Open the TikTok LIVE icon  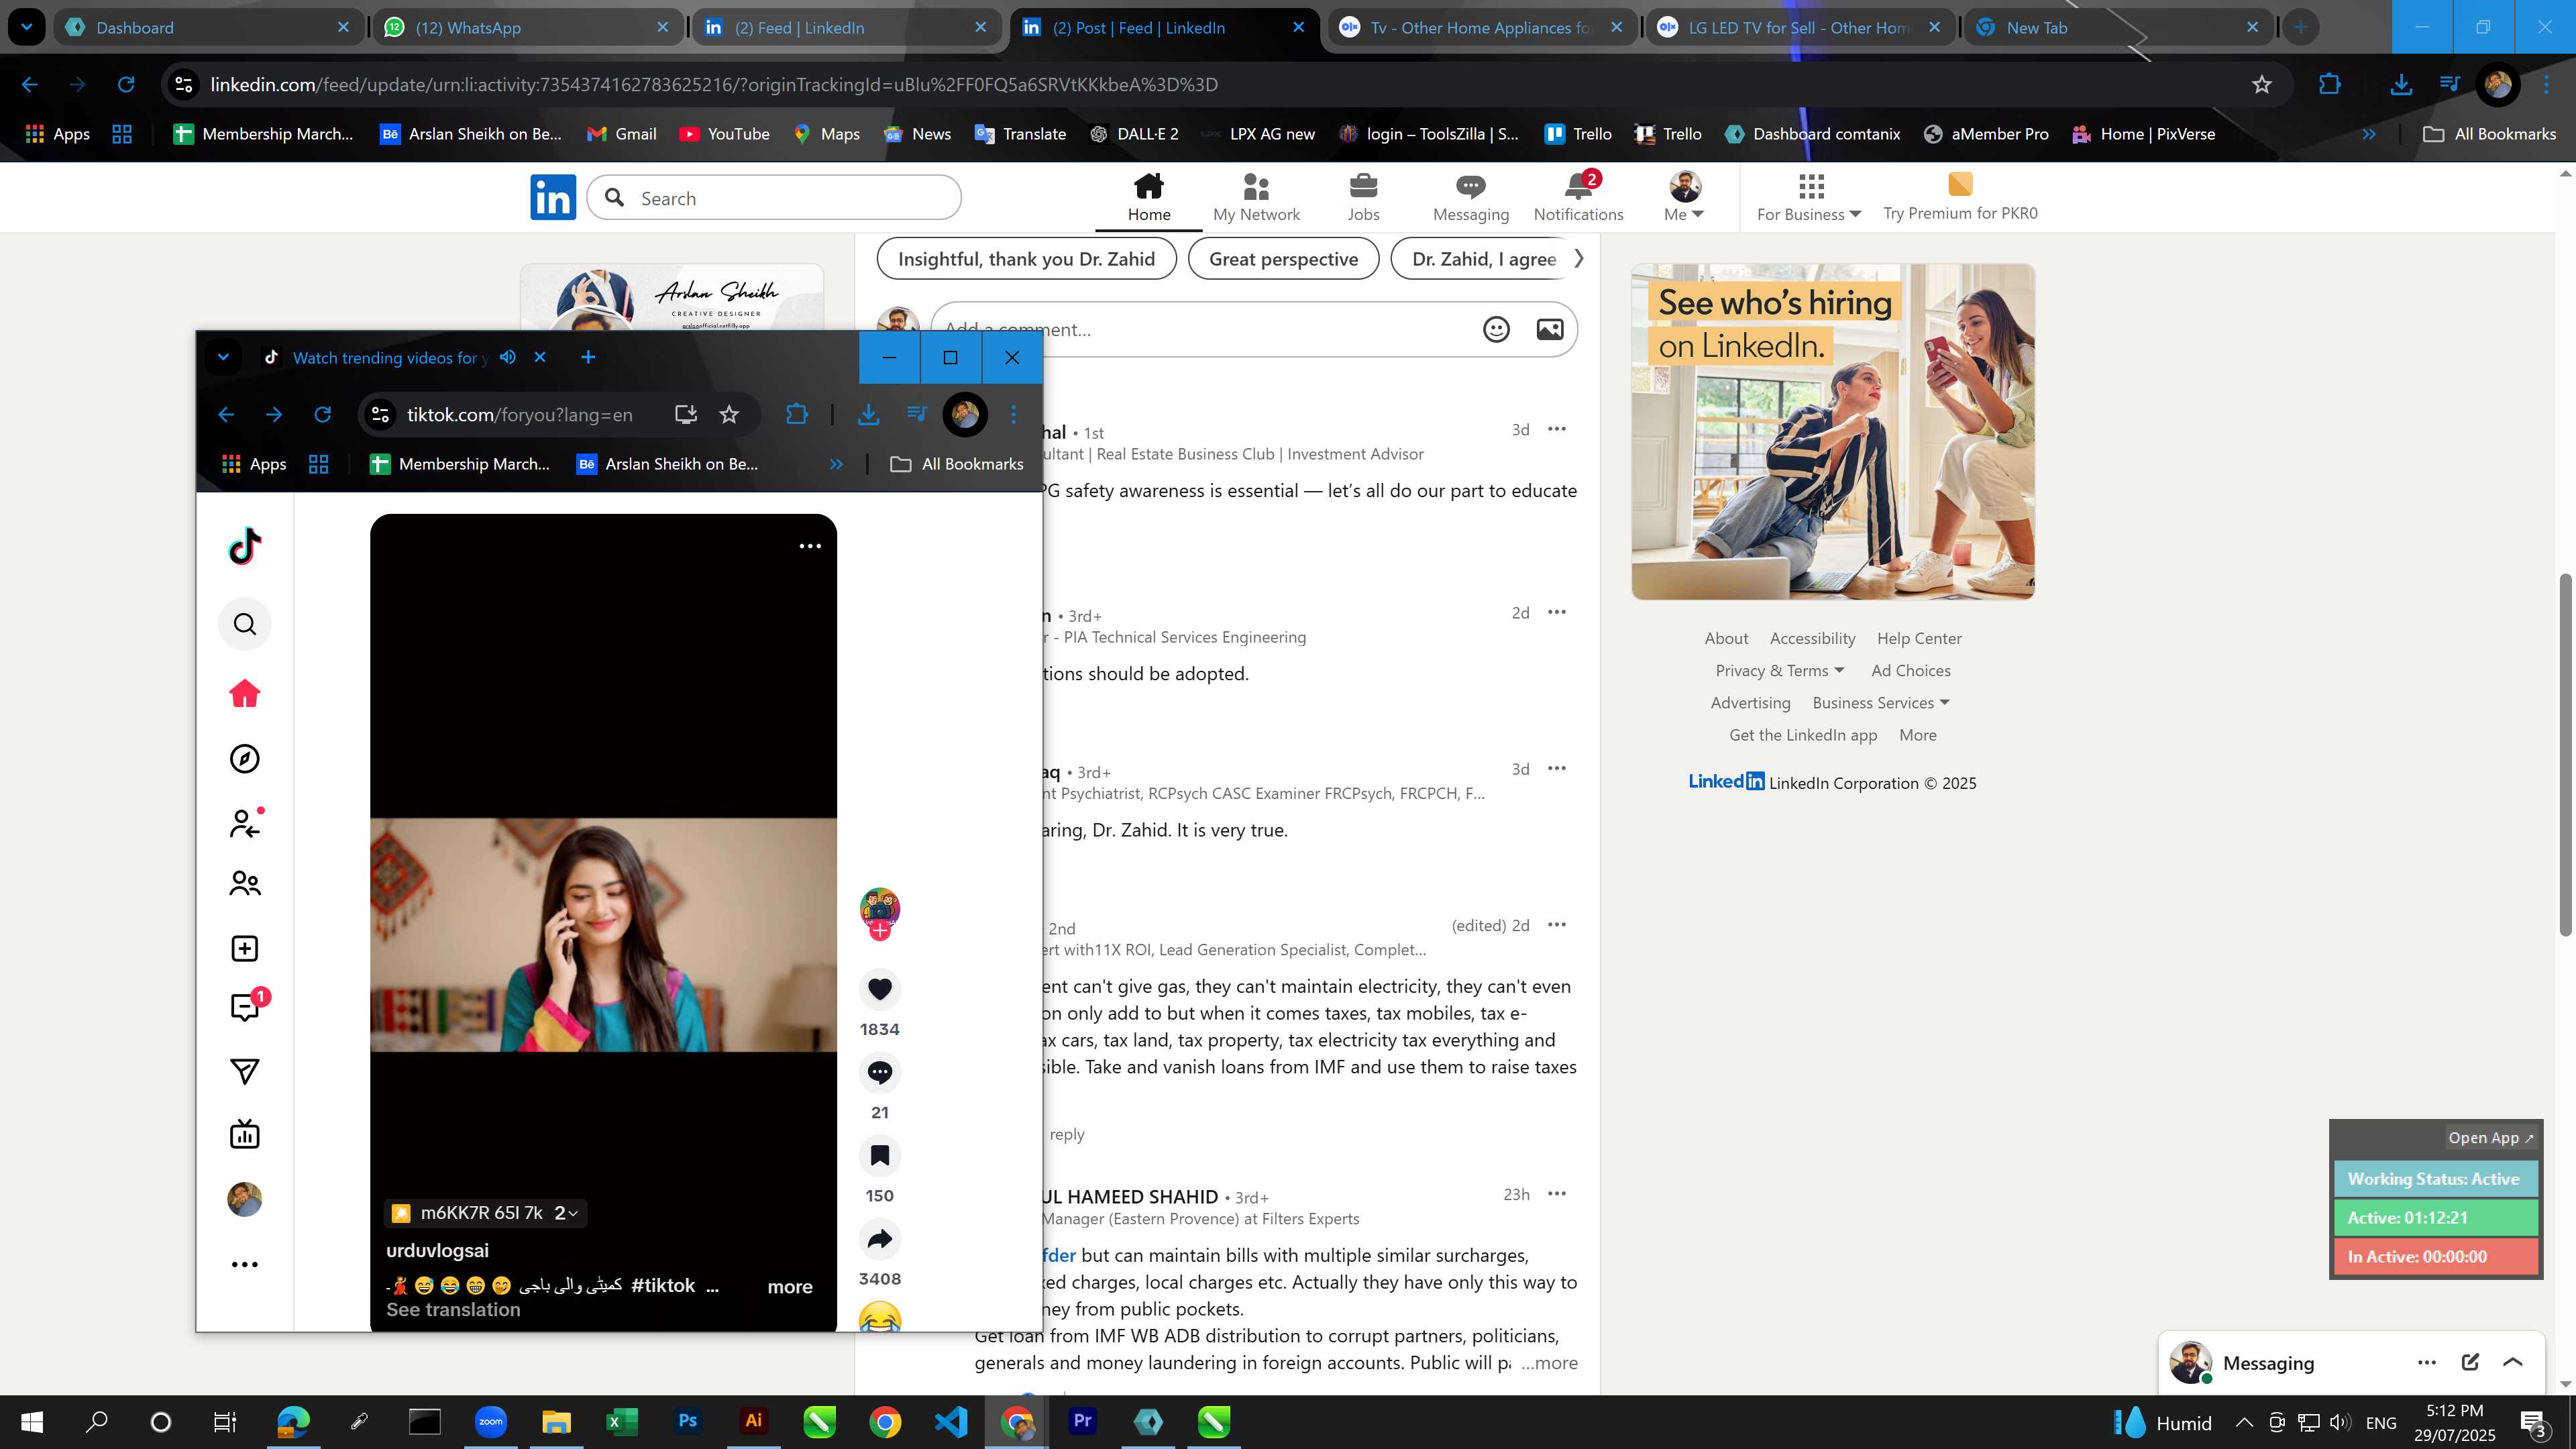[245, 1134]
